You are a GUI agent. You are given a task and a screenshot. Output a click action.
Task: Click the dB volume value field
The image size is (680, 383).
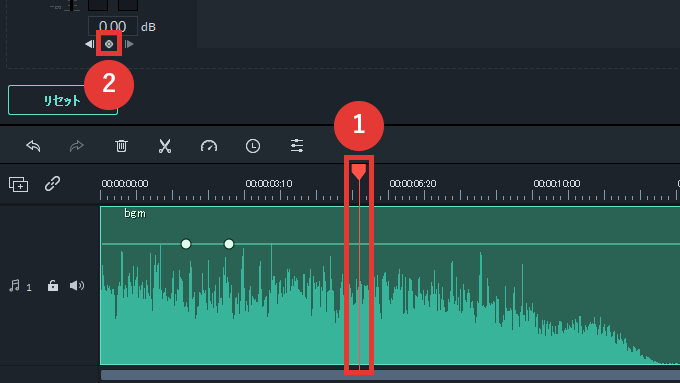tap(113, 26)
